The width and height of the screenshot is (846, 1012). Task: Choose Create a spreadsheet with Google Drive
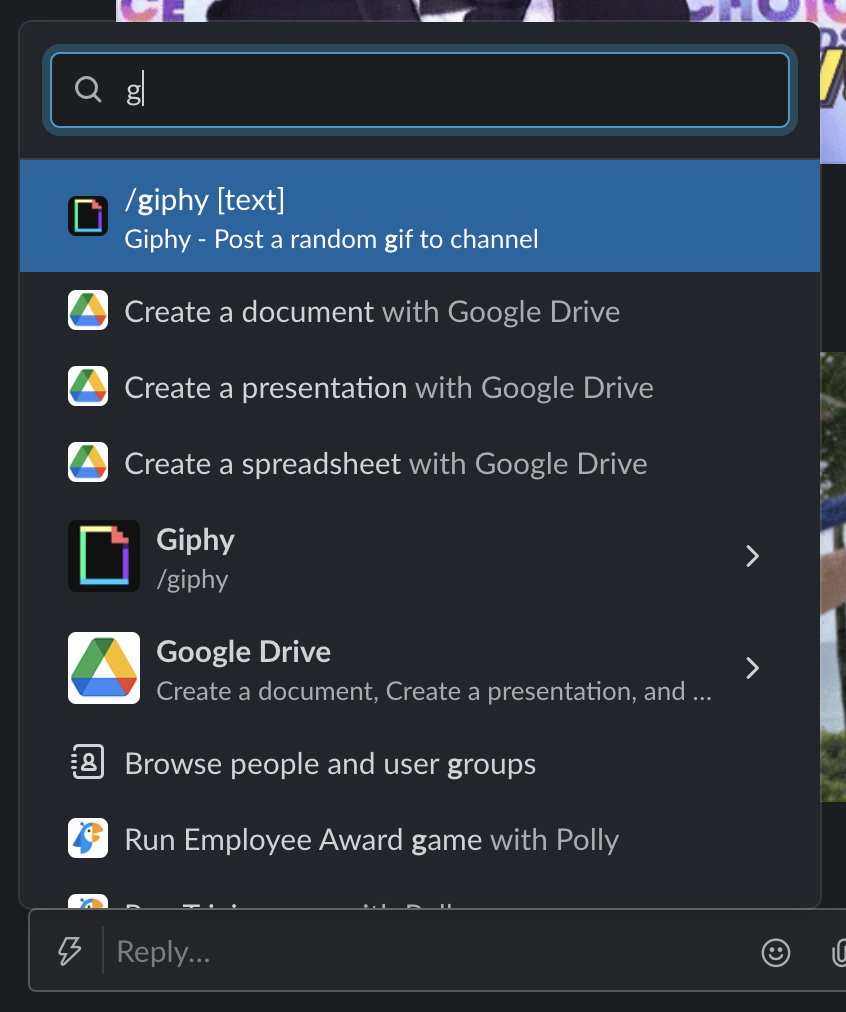[x=419, y=463]
